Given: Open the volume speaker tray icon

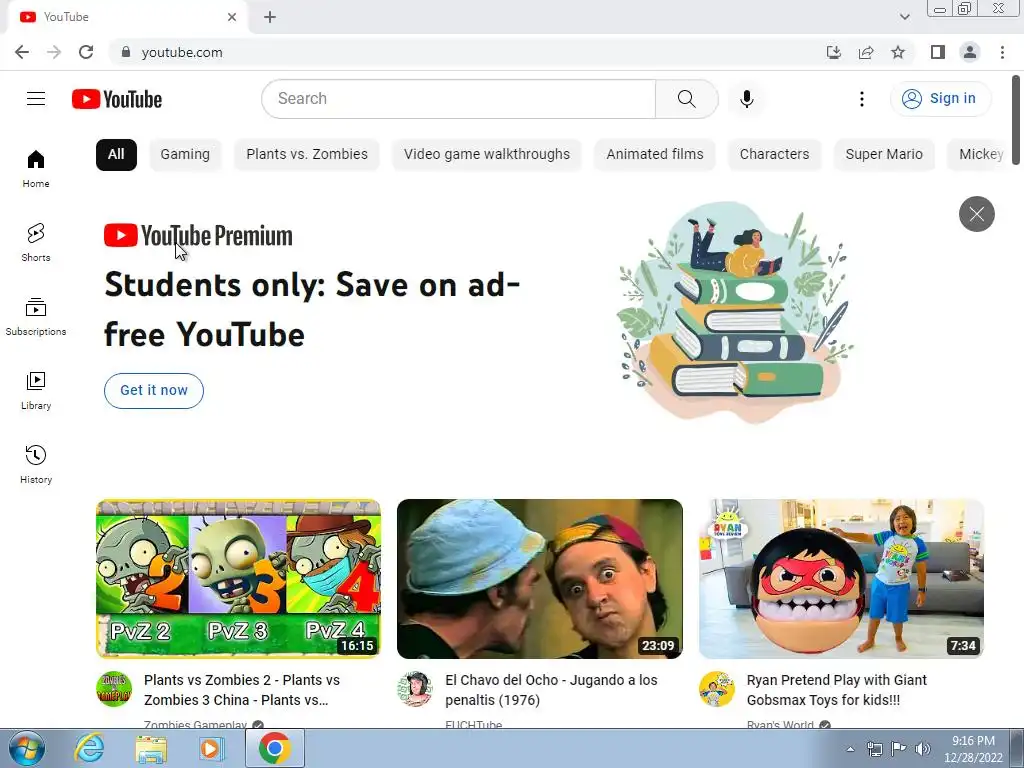Looking at the screenshot, I should tap(922, 749).
